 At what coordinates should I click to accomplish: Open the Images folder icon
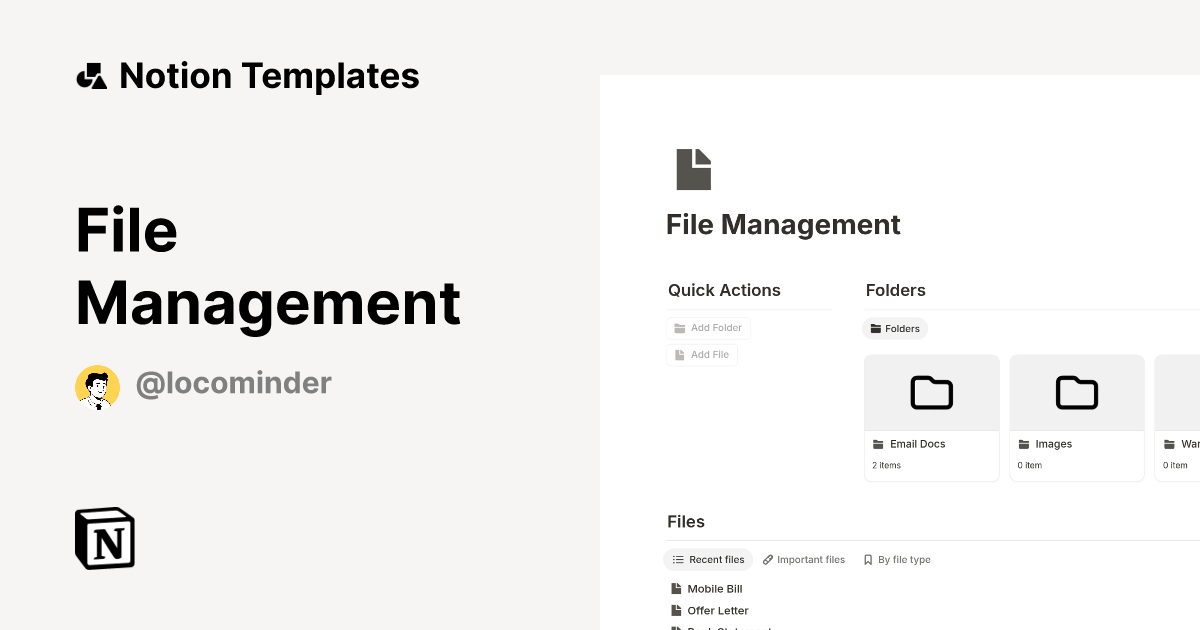pyautogui.click(x=1076, y=392)
